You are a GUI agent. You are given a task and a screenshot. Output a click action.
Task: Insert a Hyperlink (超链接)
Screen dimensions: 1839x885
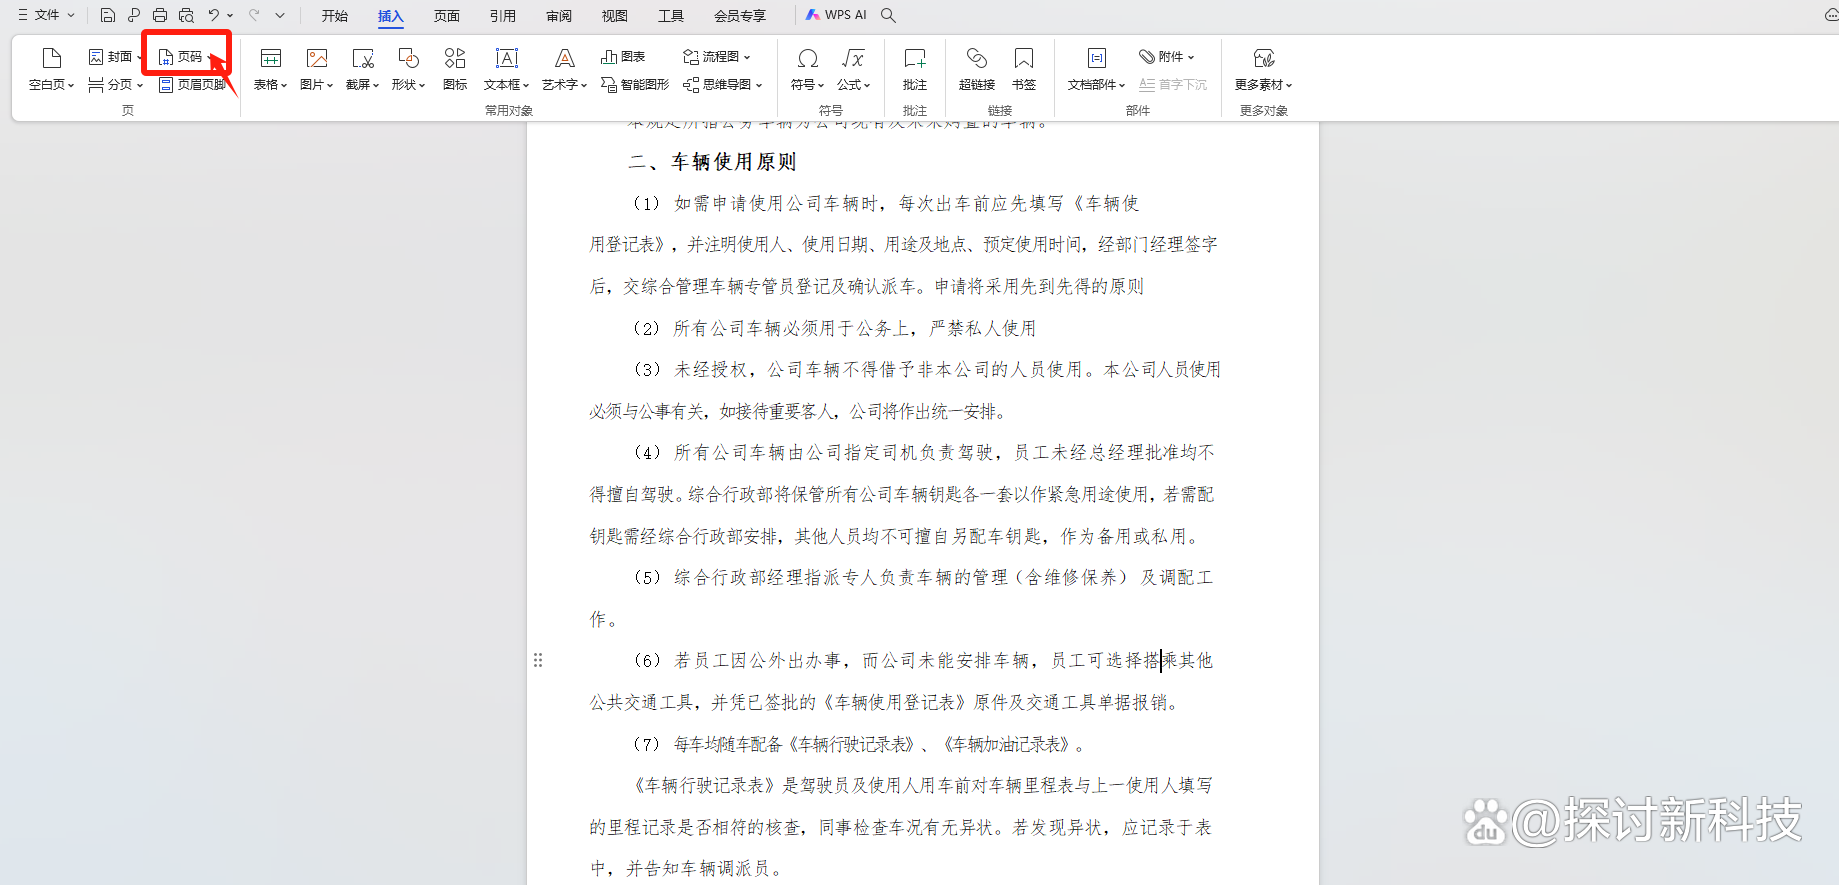tap(977, 68)
